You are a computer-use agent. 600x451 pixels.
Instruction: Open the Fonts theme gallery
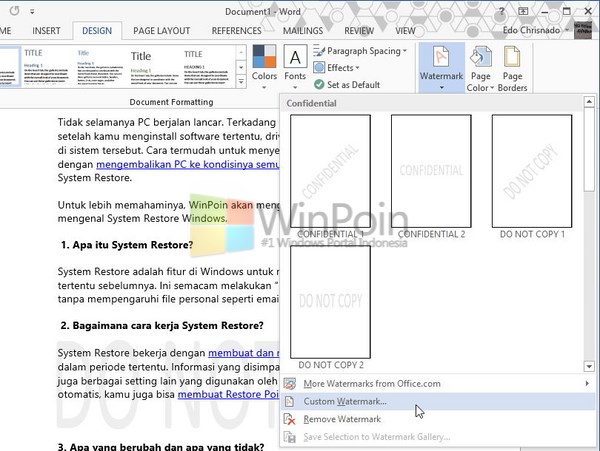(295, 67)
